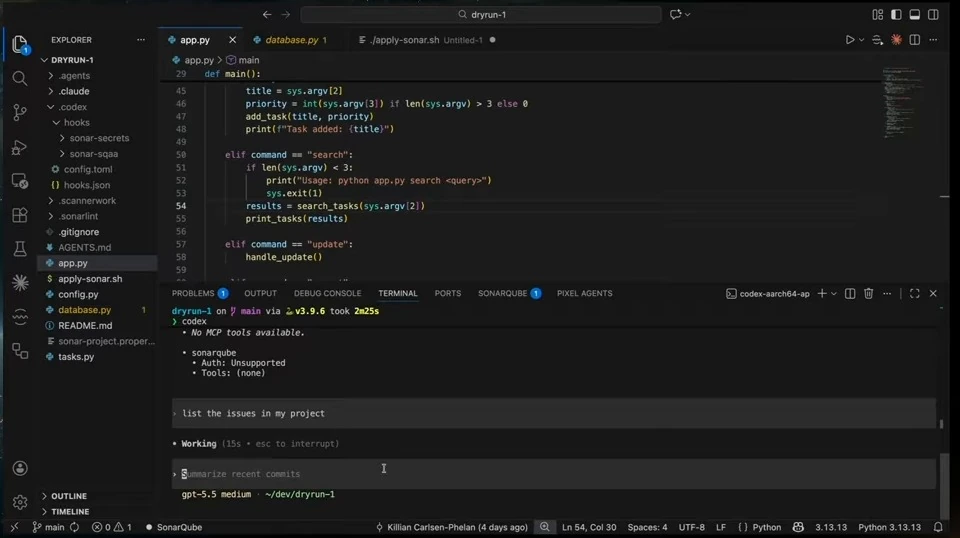Open notifications bell in status bar
This screenshot has height=538, width=960.
(x=938, y=527)
